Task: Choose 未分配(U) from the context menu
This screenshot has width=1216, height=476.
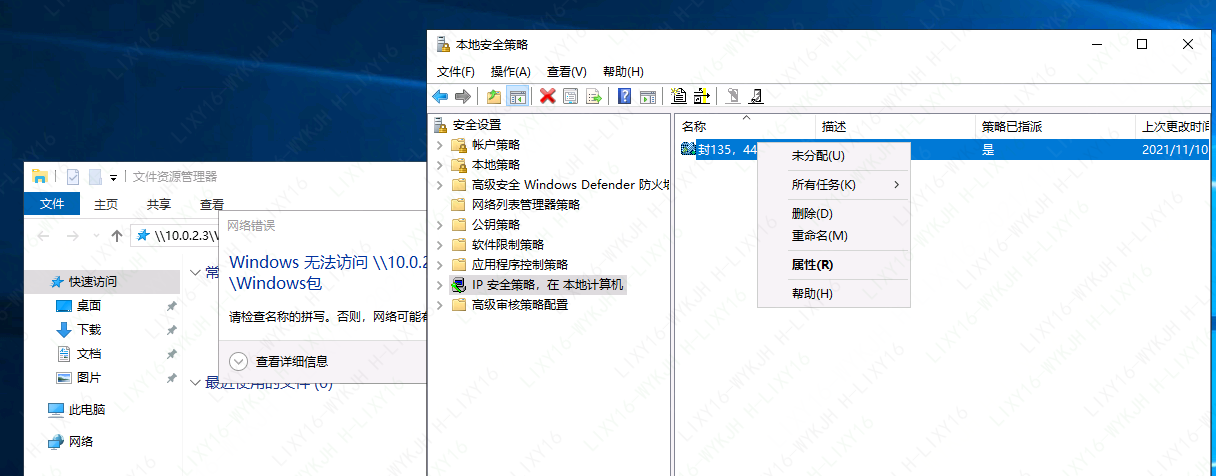Action: coord(835,156)
